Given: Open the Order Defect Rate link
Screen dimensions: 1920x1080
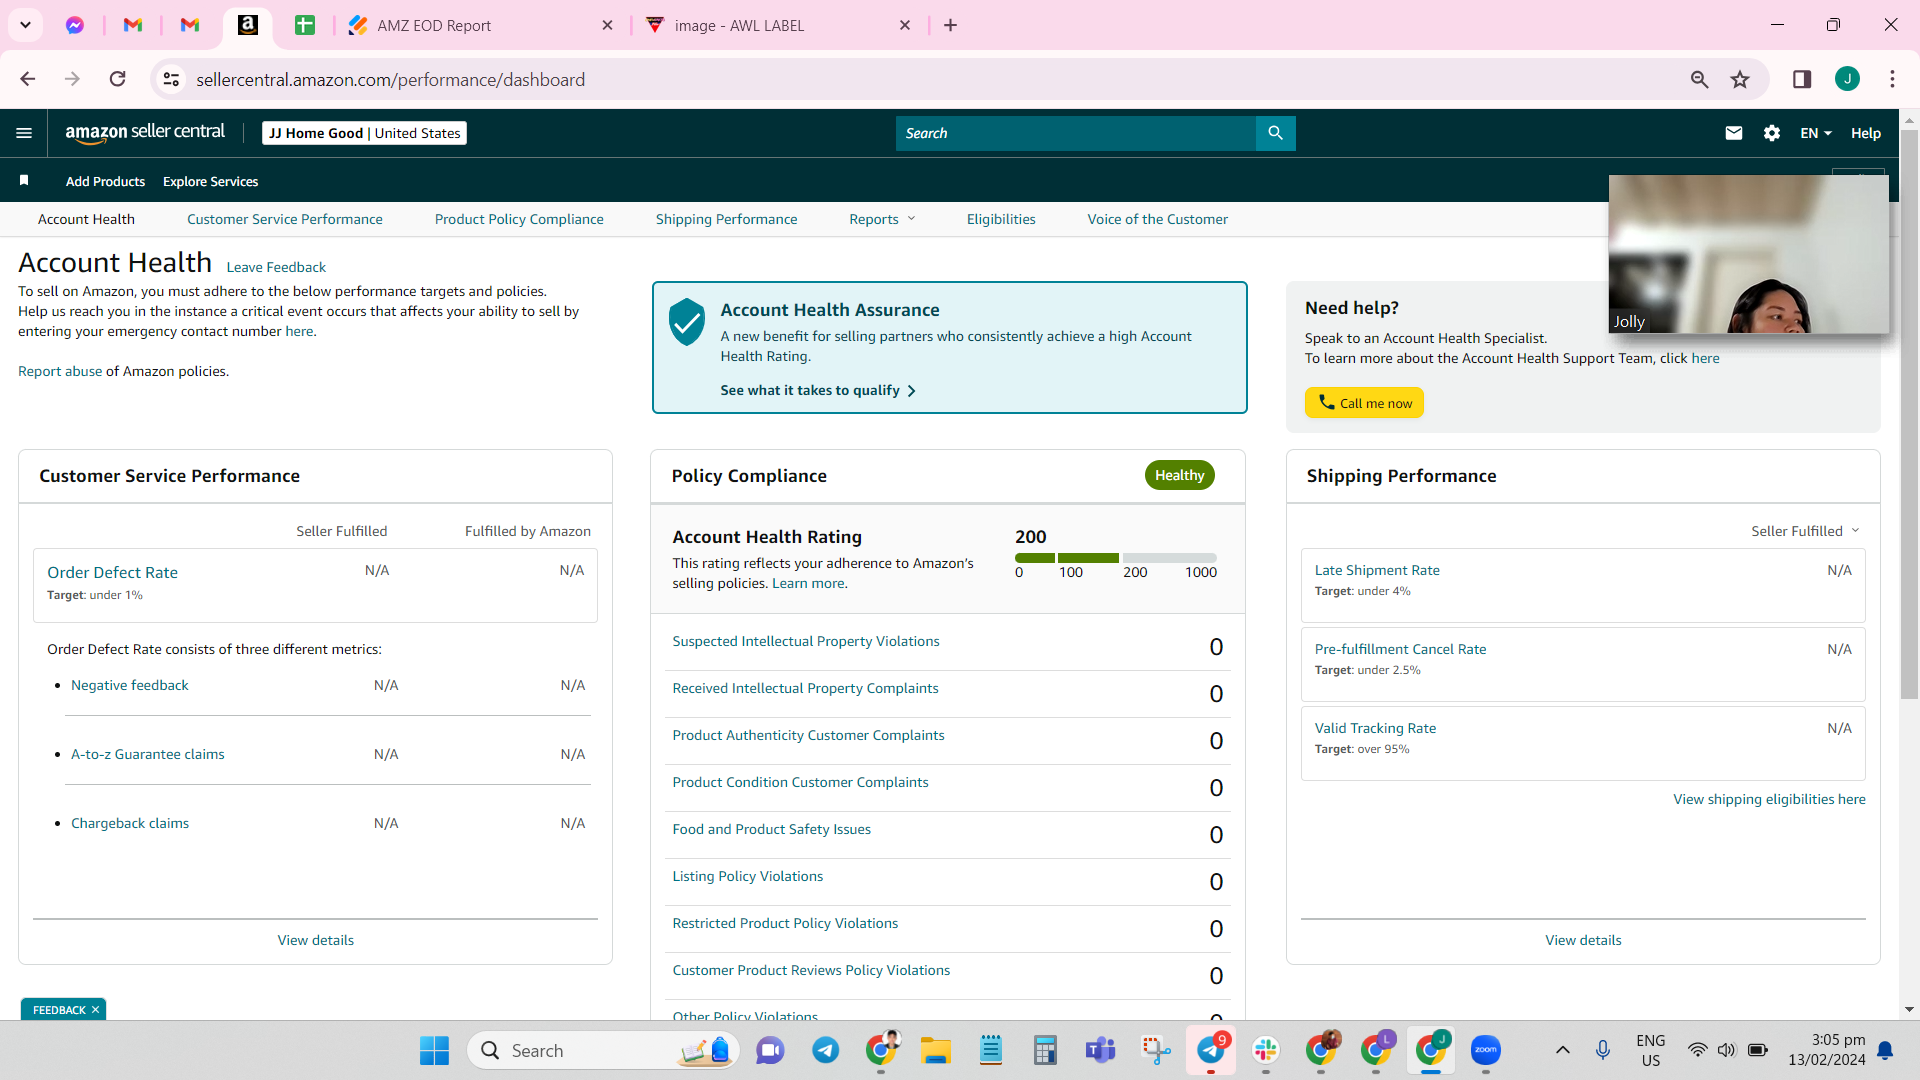Looking at the screenshot, I should click(112, 572).
